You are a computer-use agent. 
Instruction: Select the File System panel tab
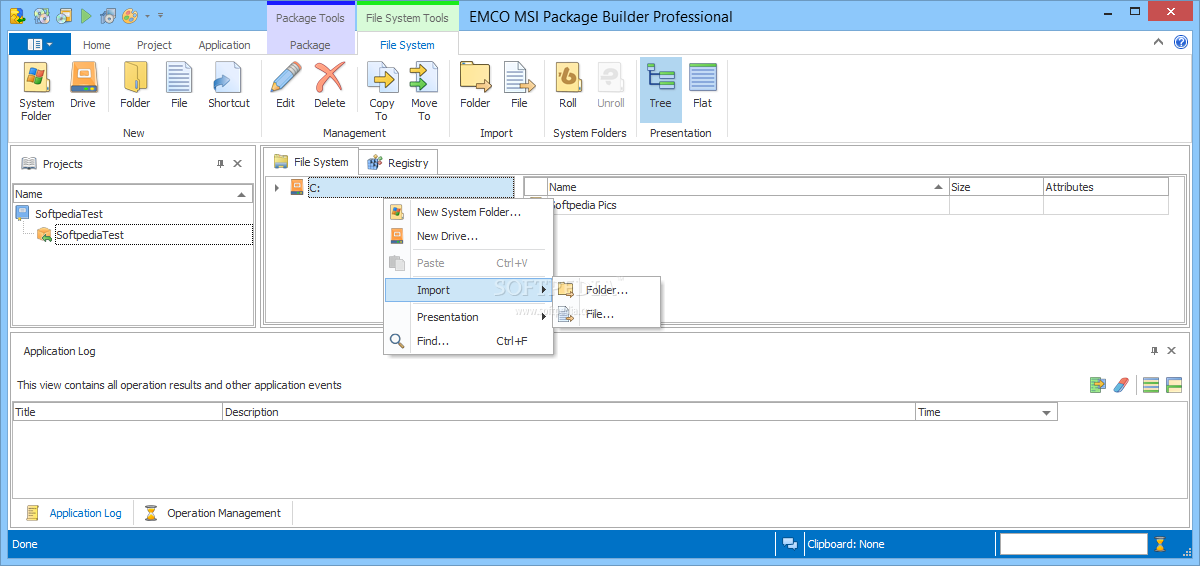311,161
